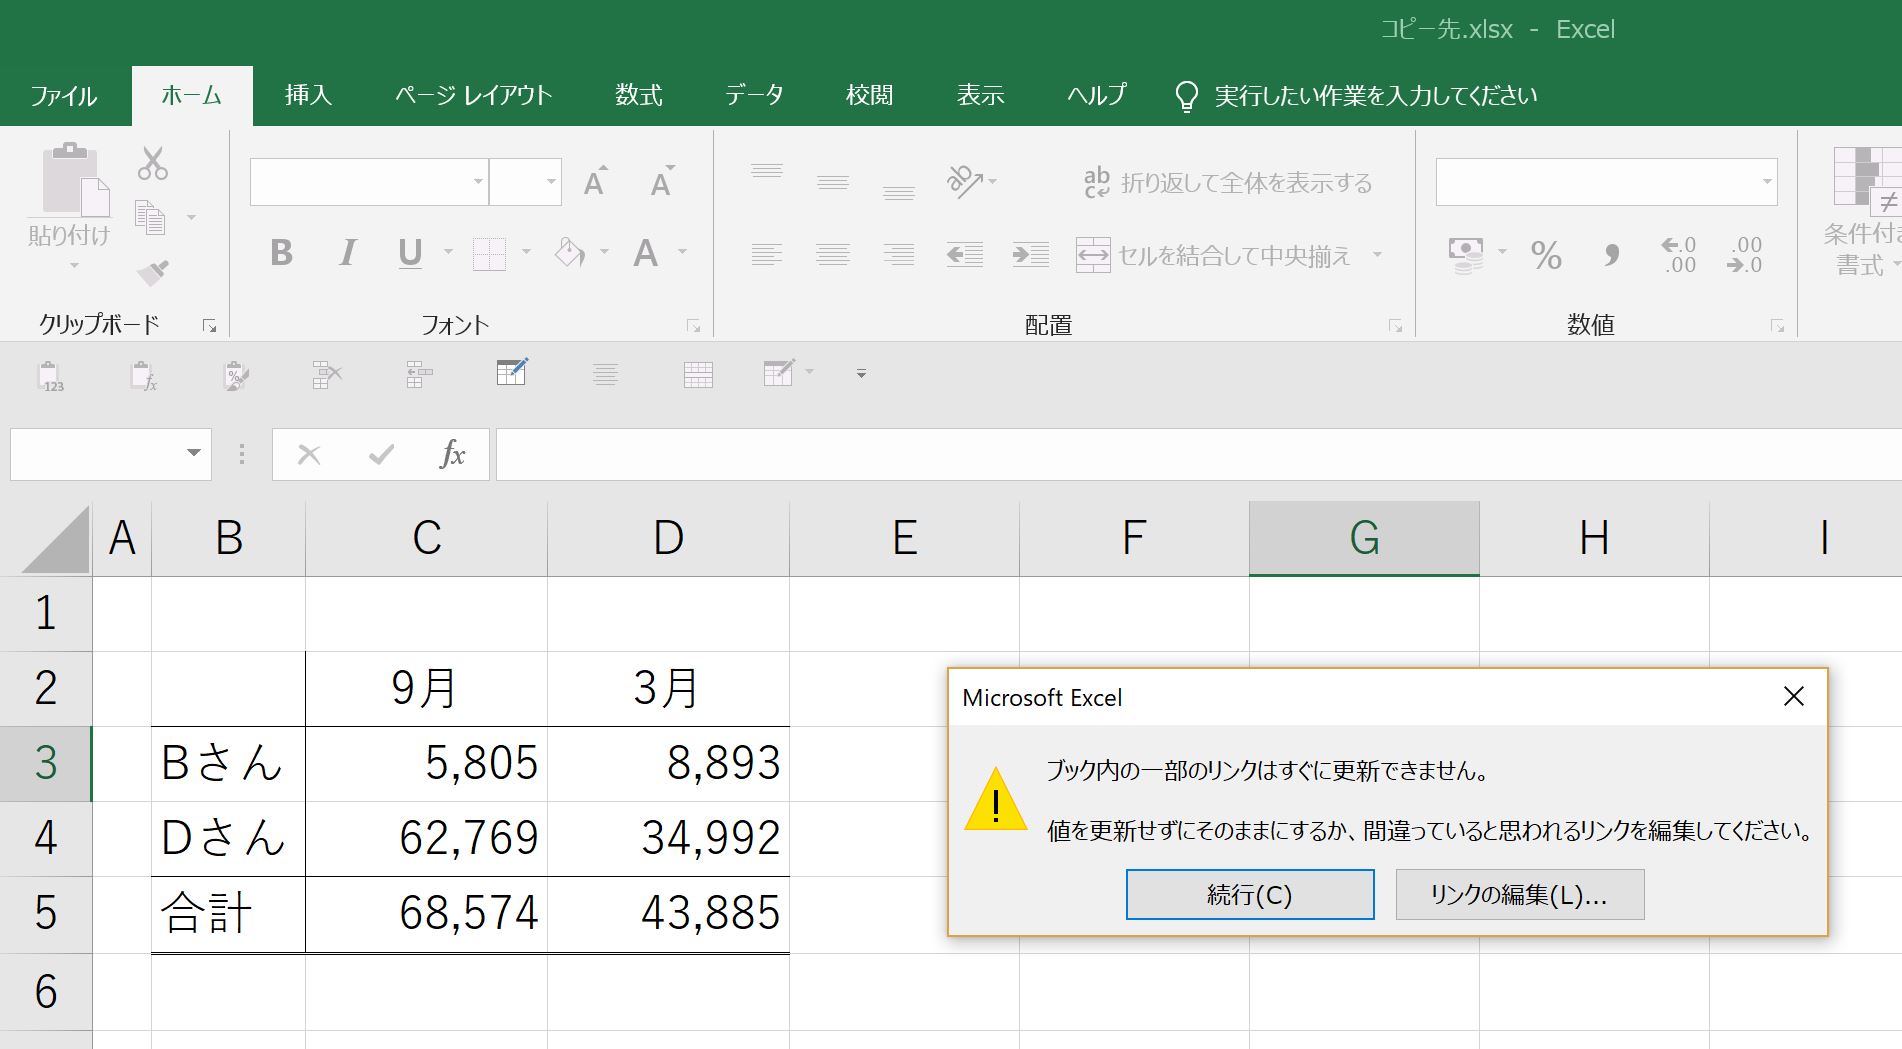1902x1049 pixels.
Task: Open the Name Box dropdown arrow
Action: [x=194, y=454]
